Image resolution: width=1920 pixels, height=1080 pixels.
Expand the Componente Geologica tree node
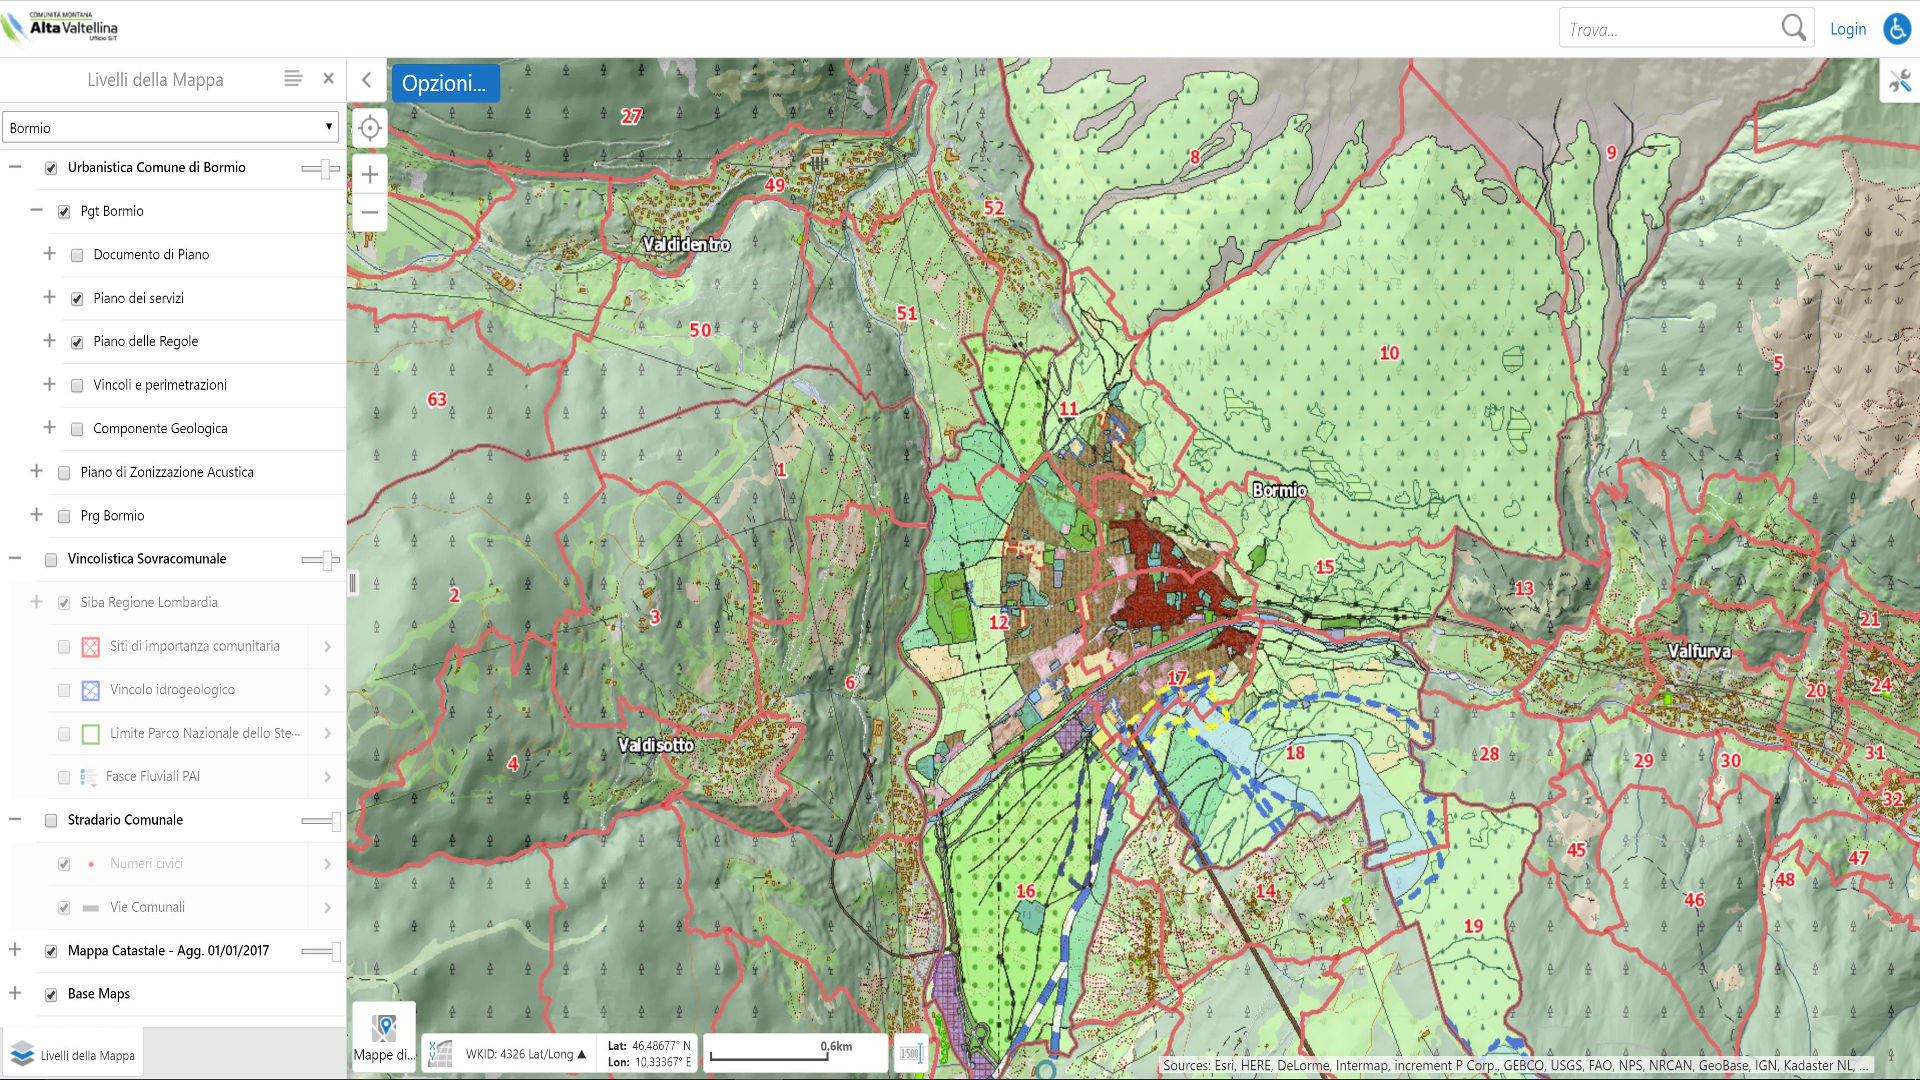[x=49, y=427]
